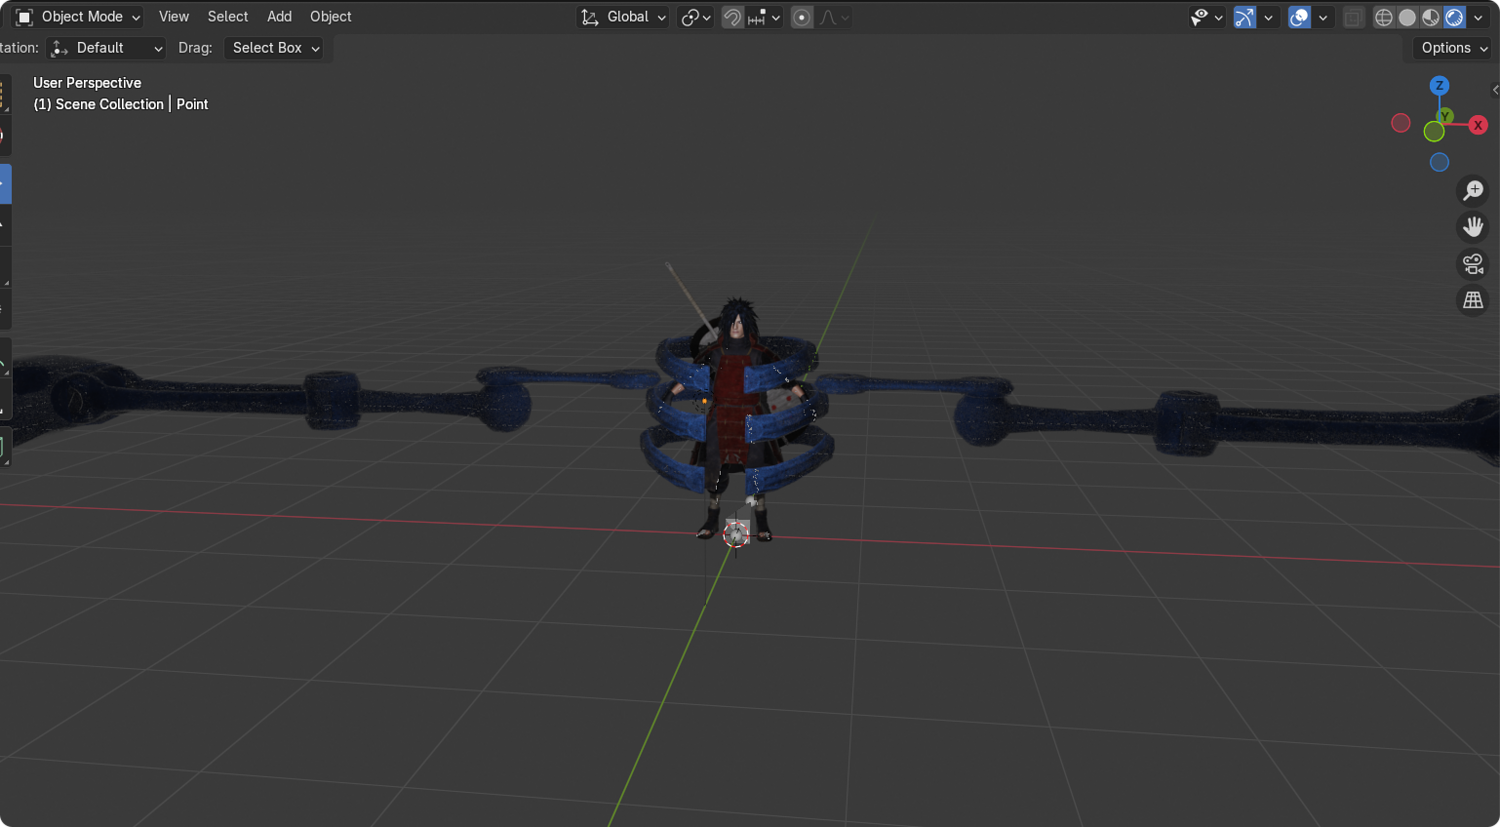The image size is (1500, 827).
Task: Select Rendered viewport shading
Action: coord(1455,17)
